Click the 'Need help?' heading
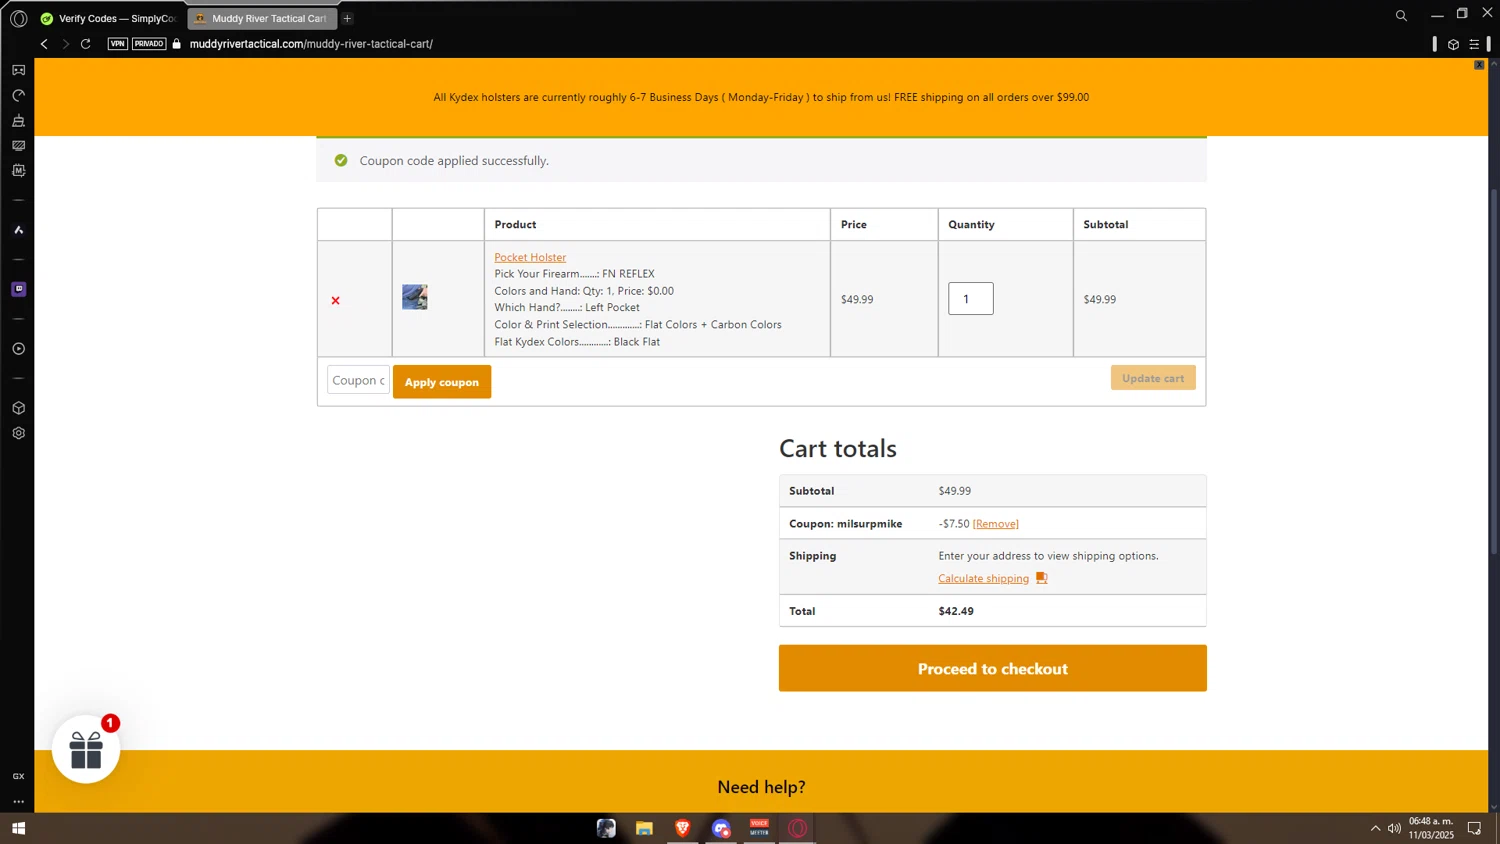This screenshot has width=1500, height=844. pos(761,787)
